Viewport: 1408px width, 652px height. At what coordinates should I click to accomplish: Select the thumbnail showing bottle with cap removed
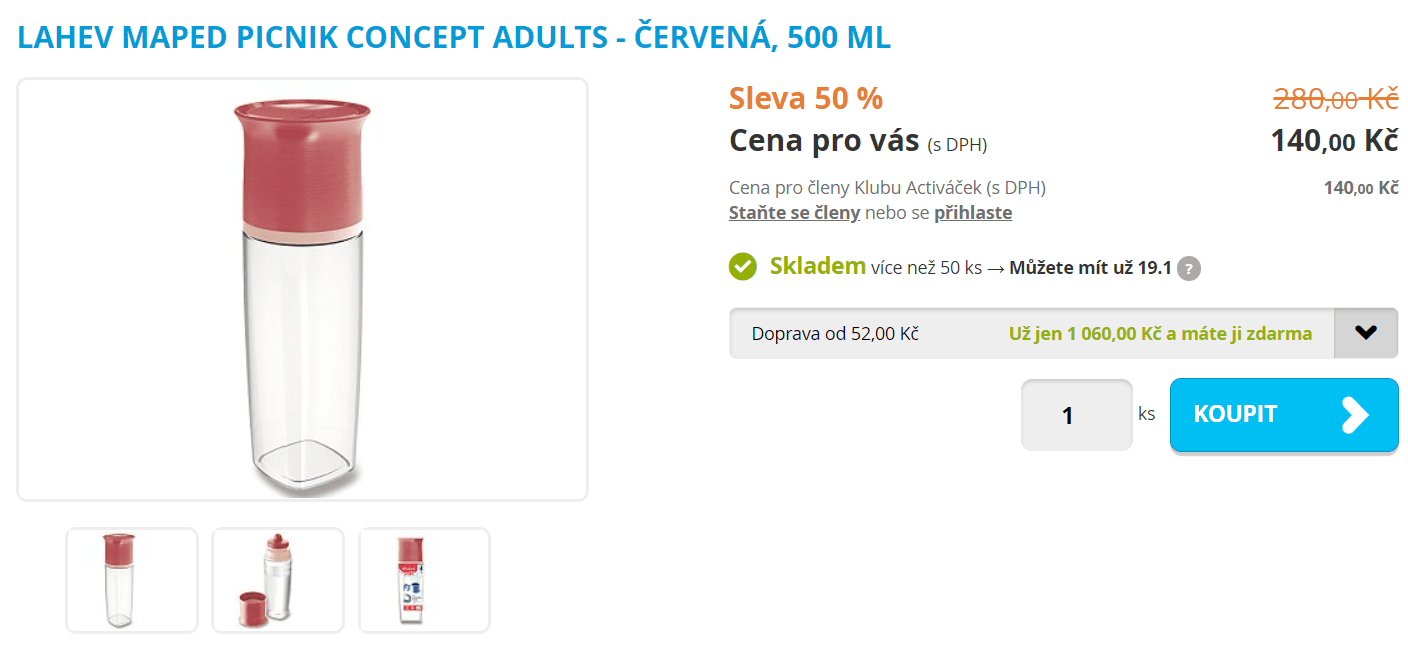278,580
